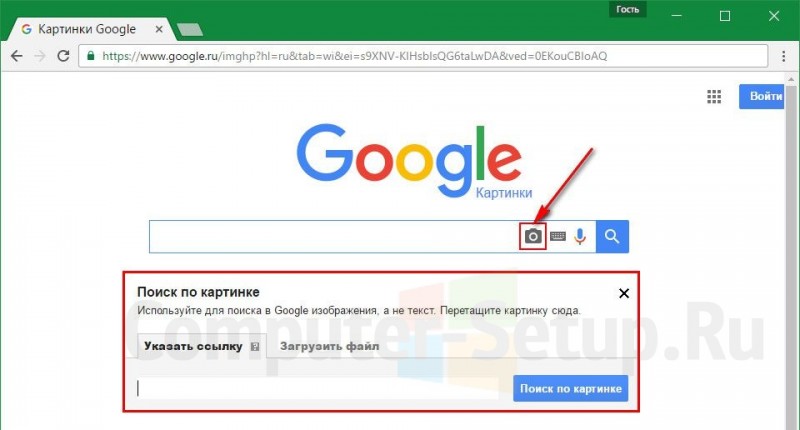Close the Картинки Google tab

click(x=159, y=29)
